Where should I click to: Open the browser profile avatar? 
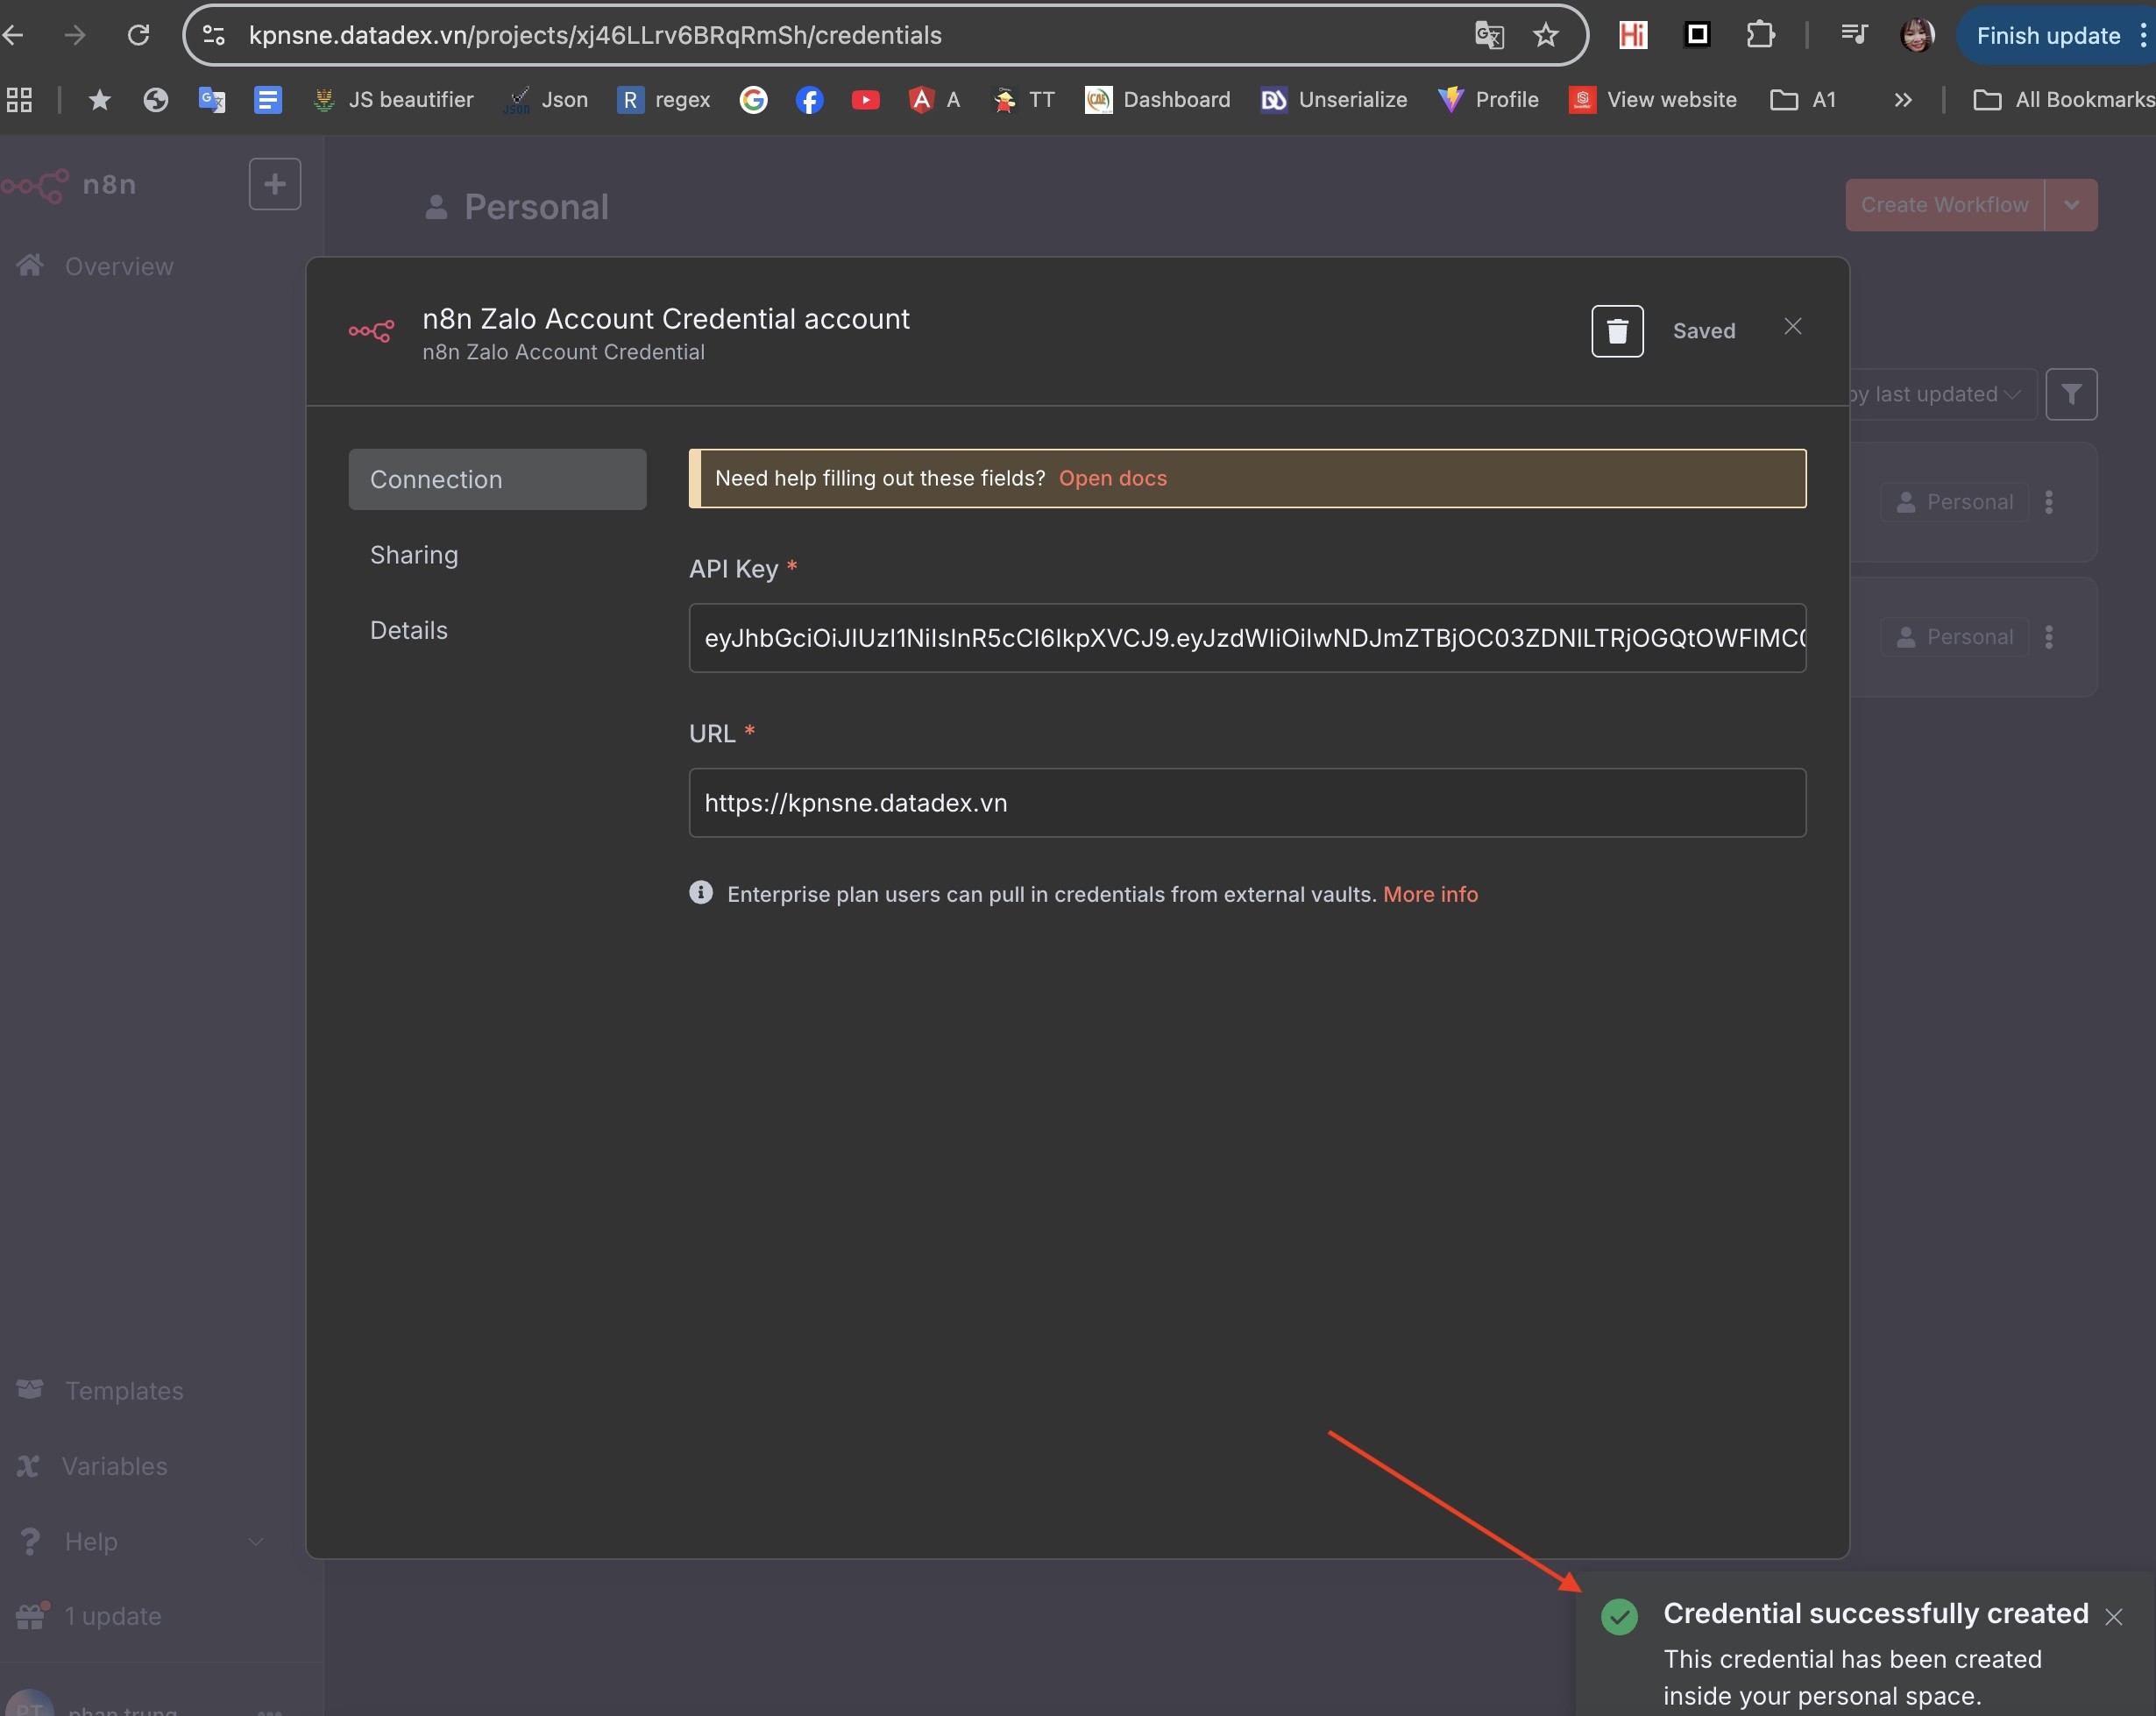point(1917,35)
